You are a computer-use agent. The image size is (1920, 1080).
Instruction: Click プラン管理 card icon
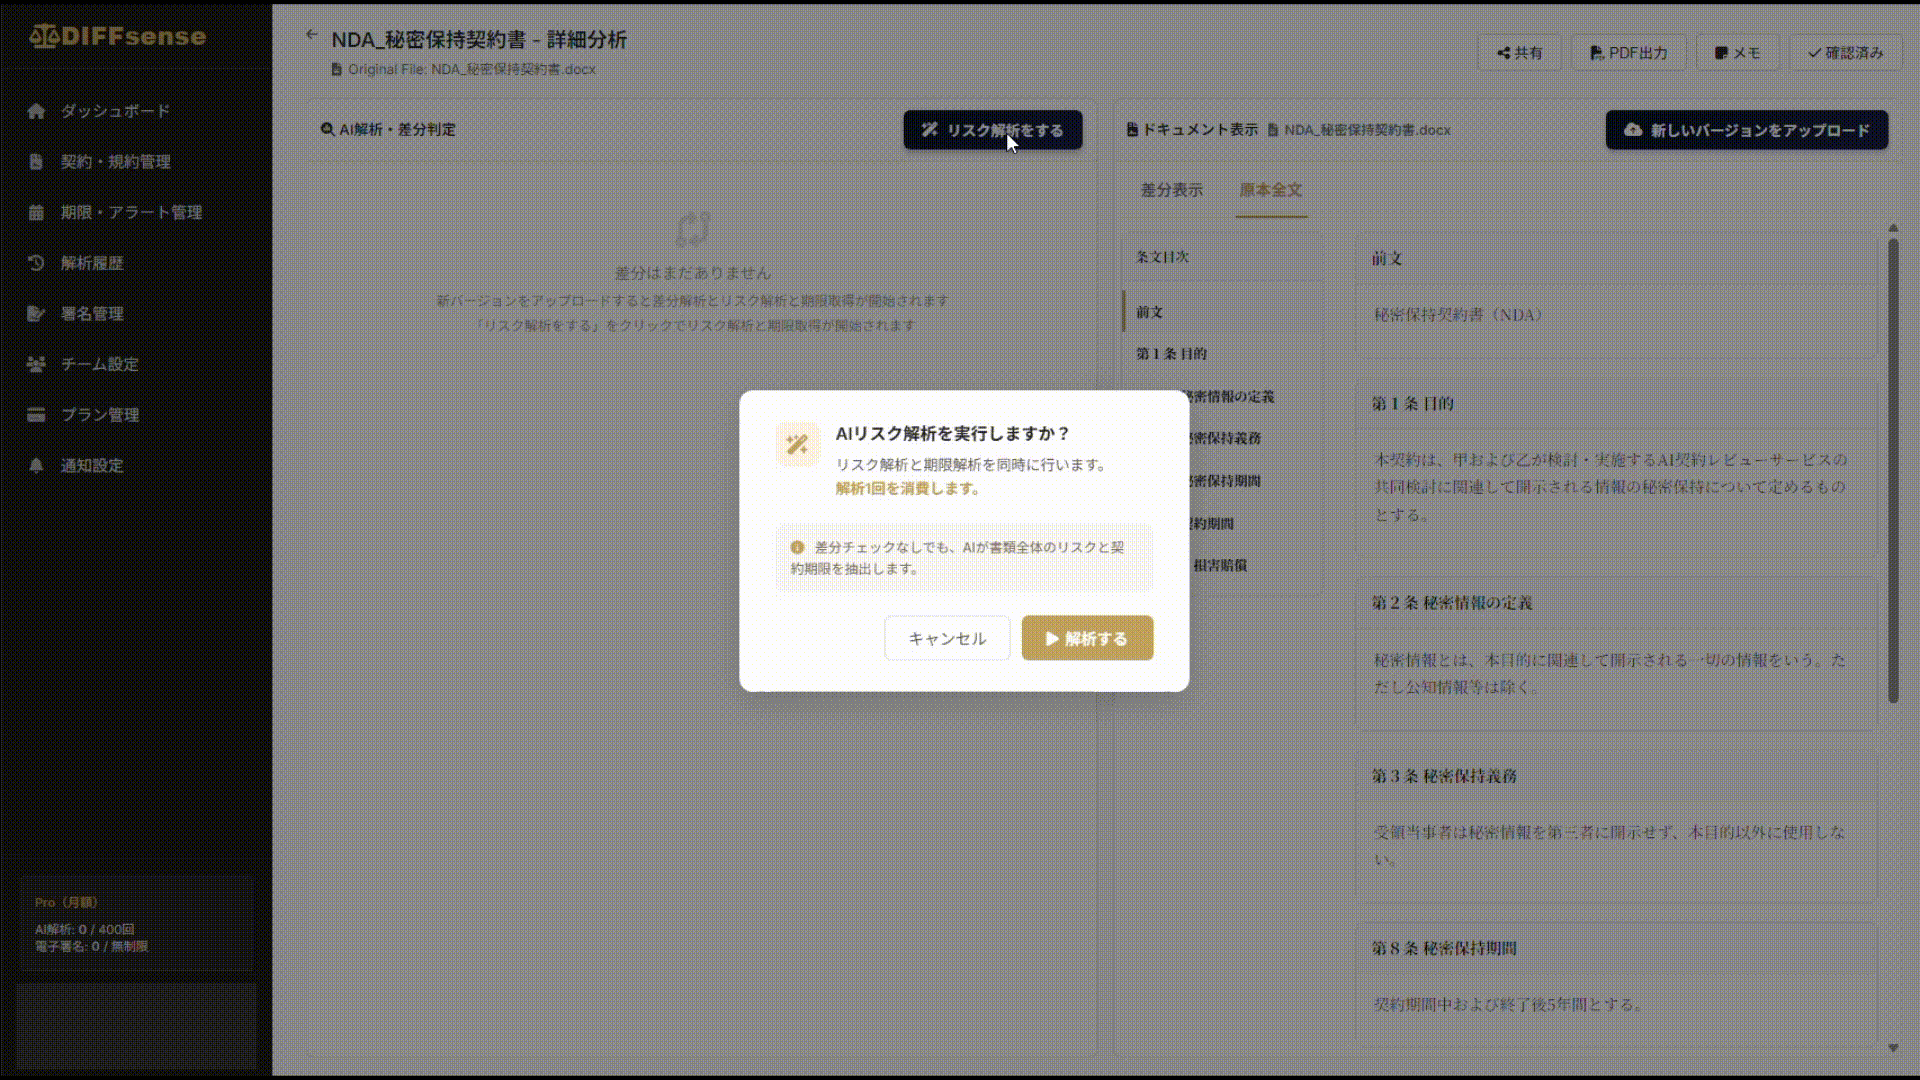[37, 415]
